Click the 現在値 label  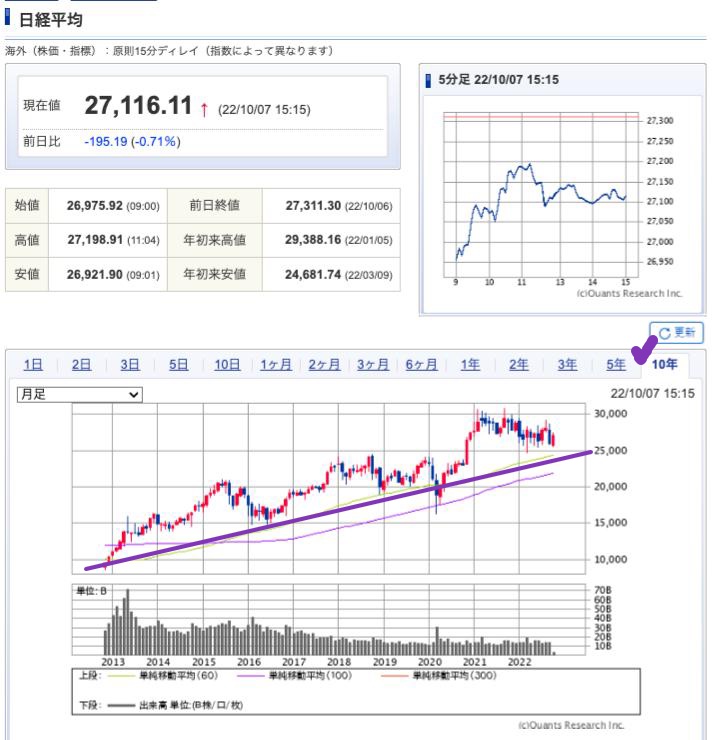coord(42,105)
